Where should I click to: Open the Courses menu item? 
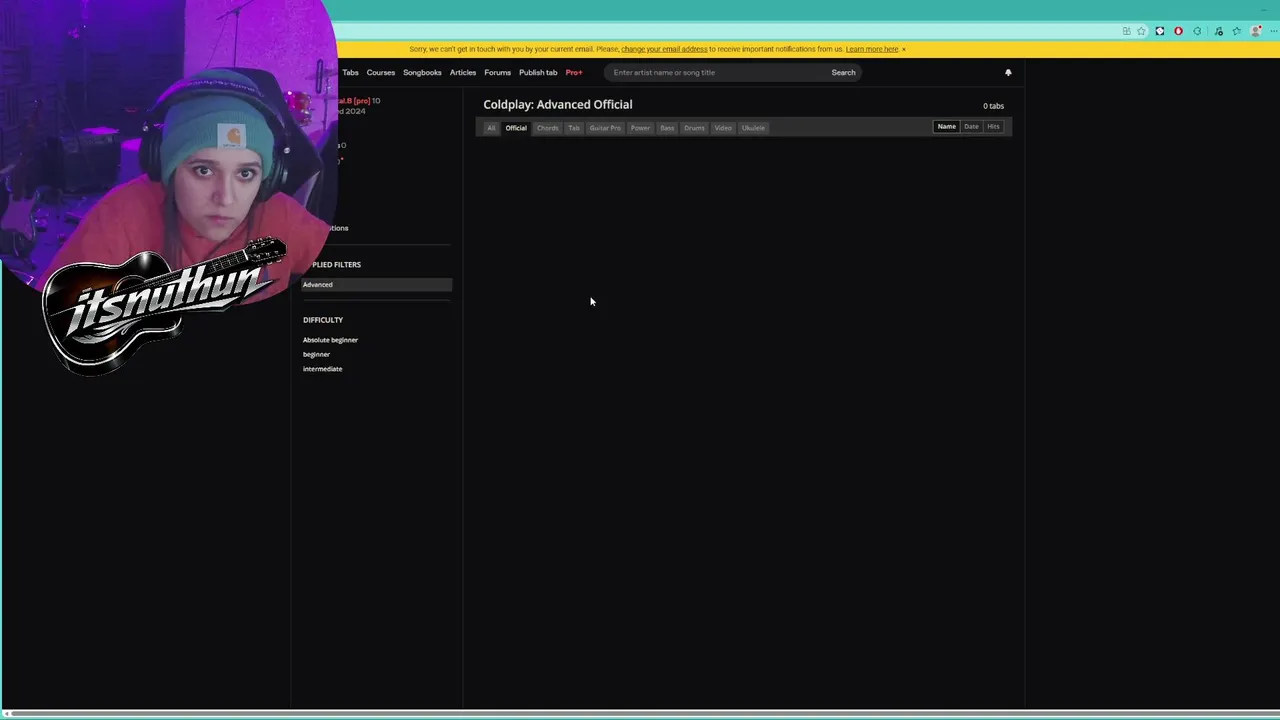[x=381, y=72]
